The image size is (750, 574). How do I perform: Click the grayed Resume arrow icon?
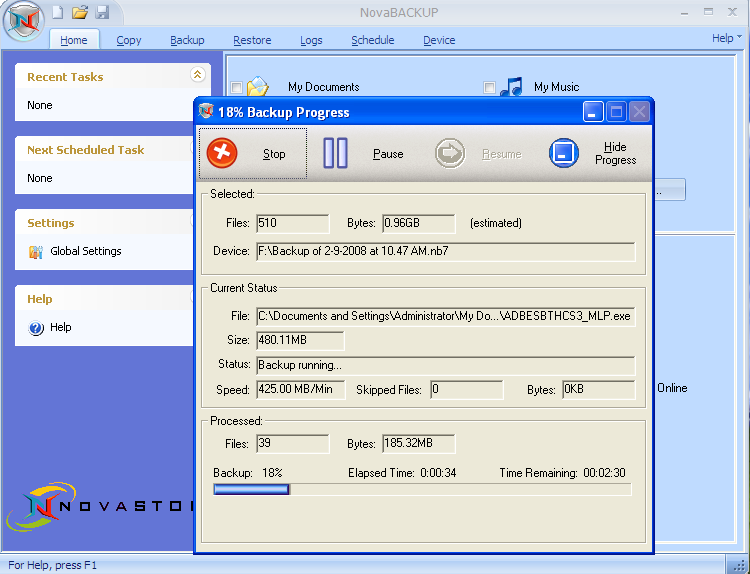point(450,154)
